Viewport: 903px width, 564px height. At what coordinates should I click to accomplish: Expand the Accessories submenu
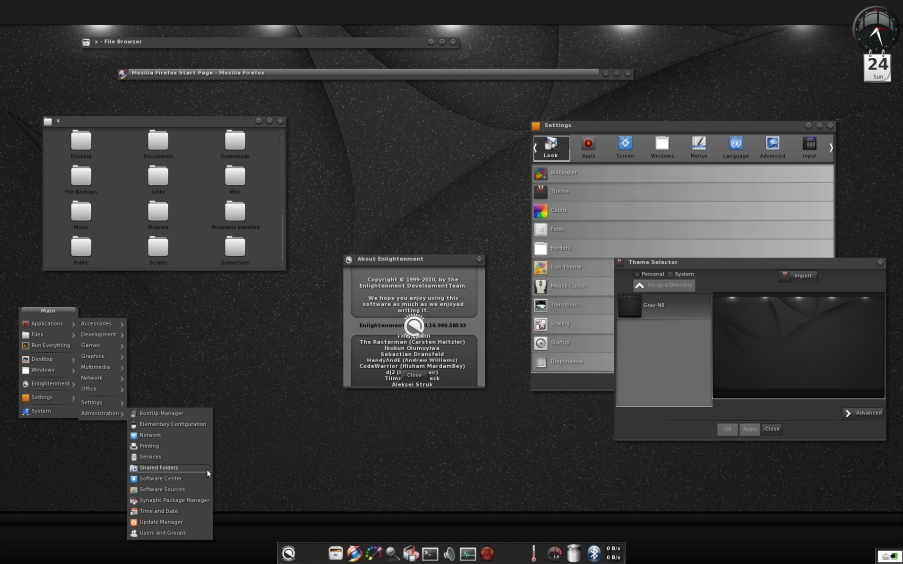(102, 324)
